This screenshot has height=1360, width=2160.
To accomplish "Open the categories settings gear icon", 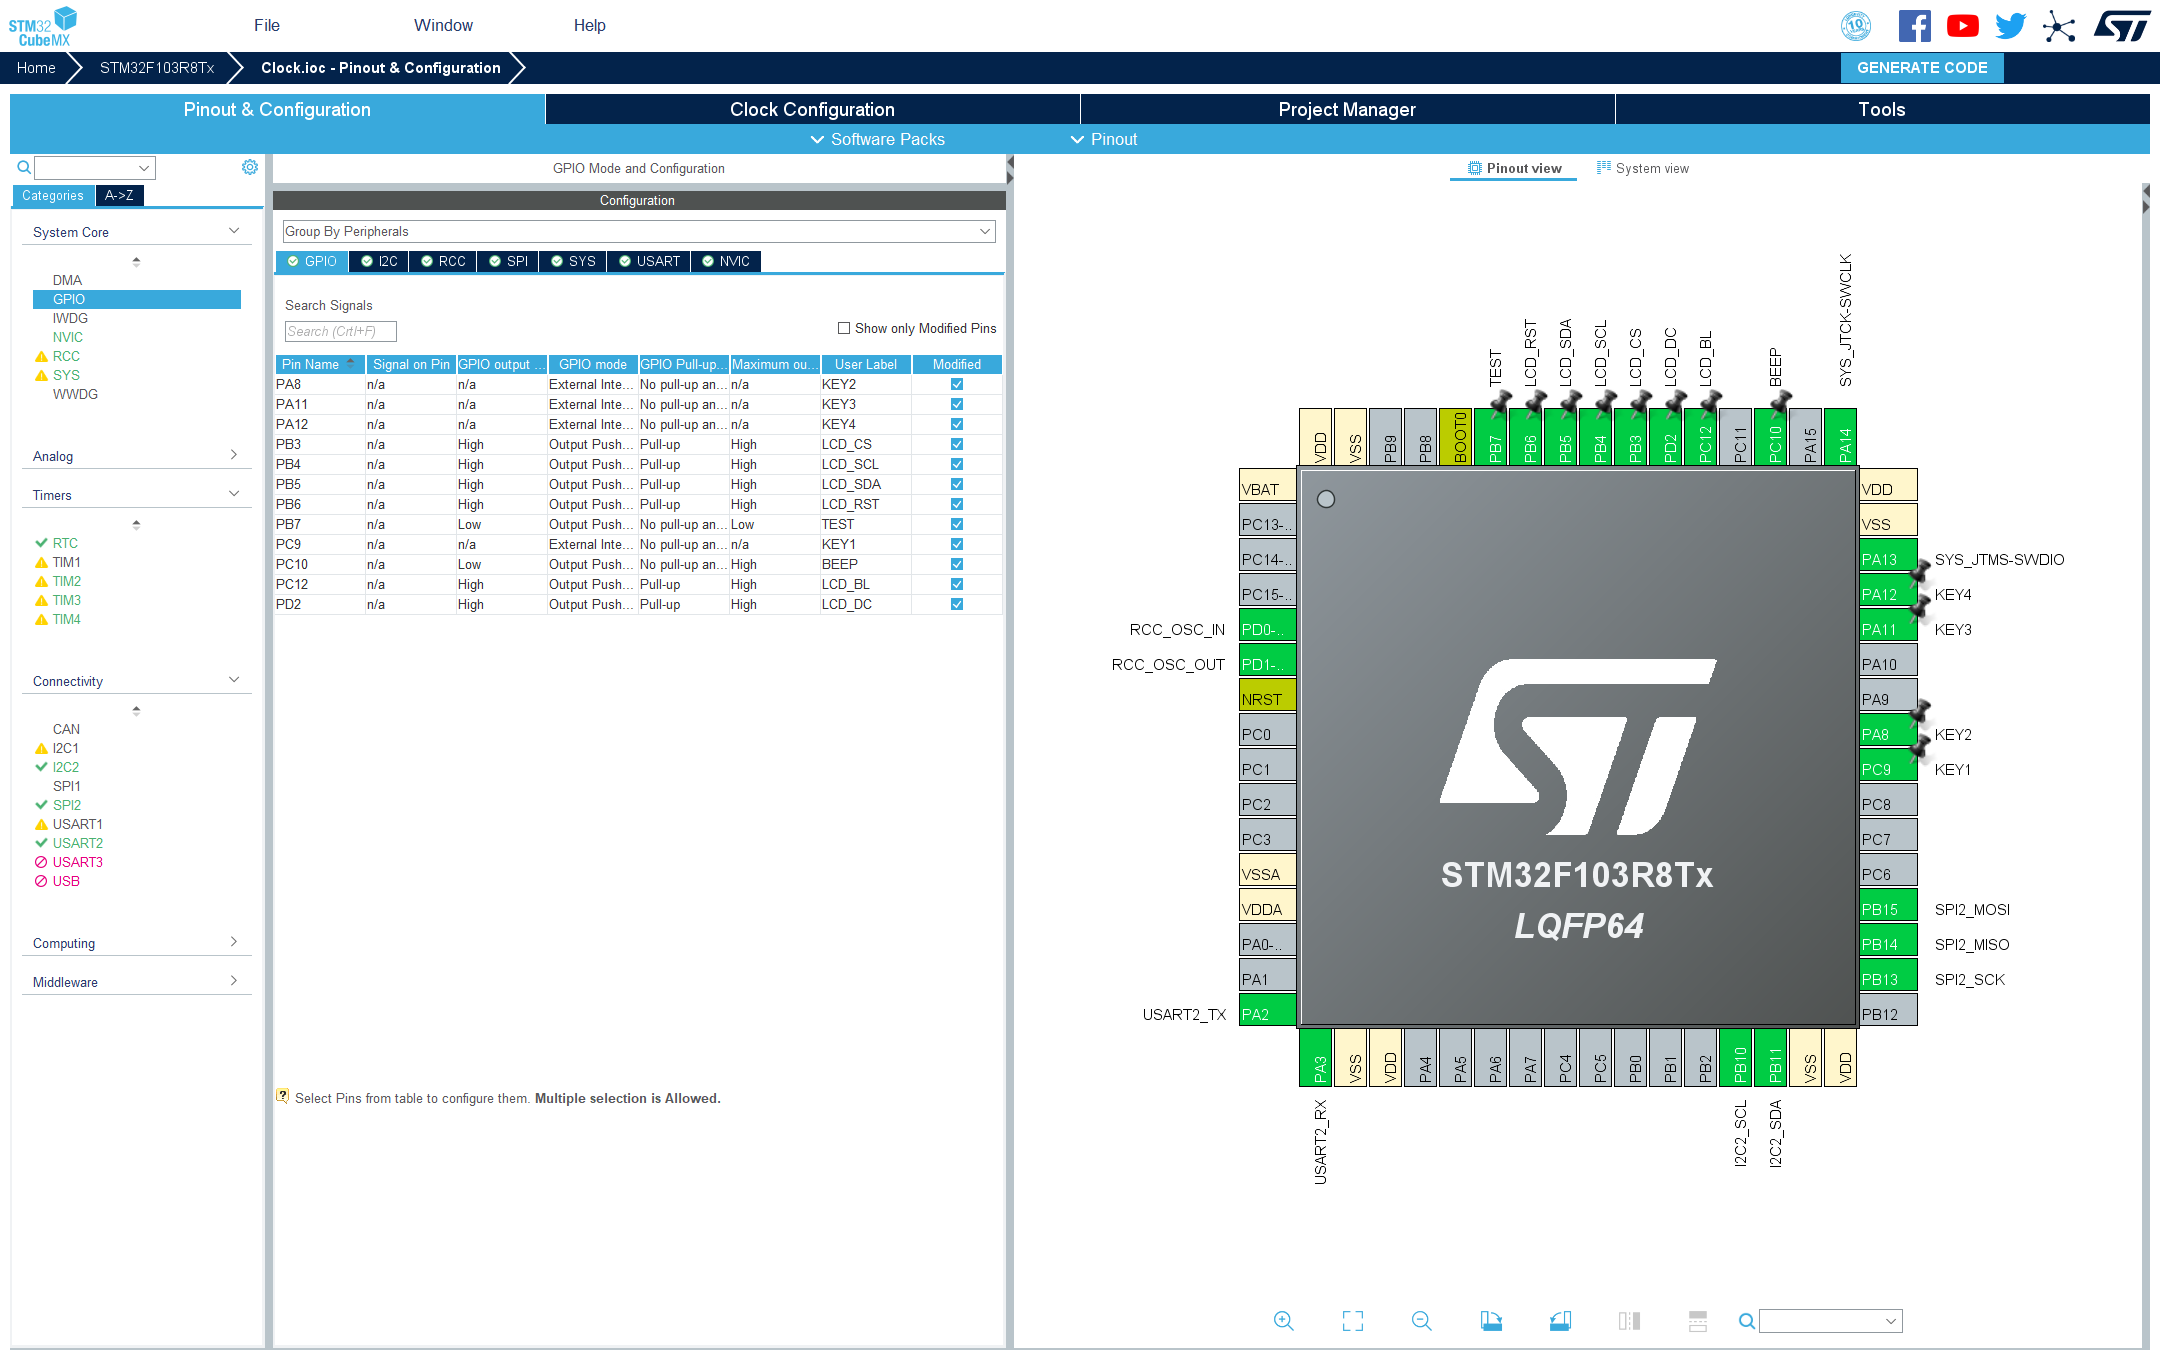I will pyautogui.click(x=250, y=167).
